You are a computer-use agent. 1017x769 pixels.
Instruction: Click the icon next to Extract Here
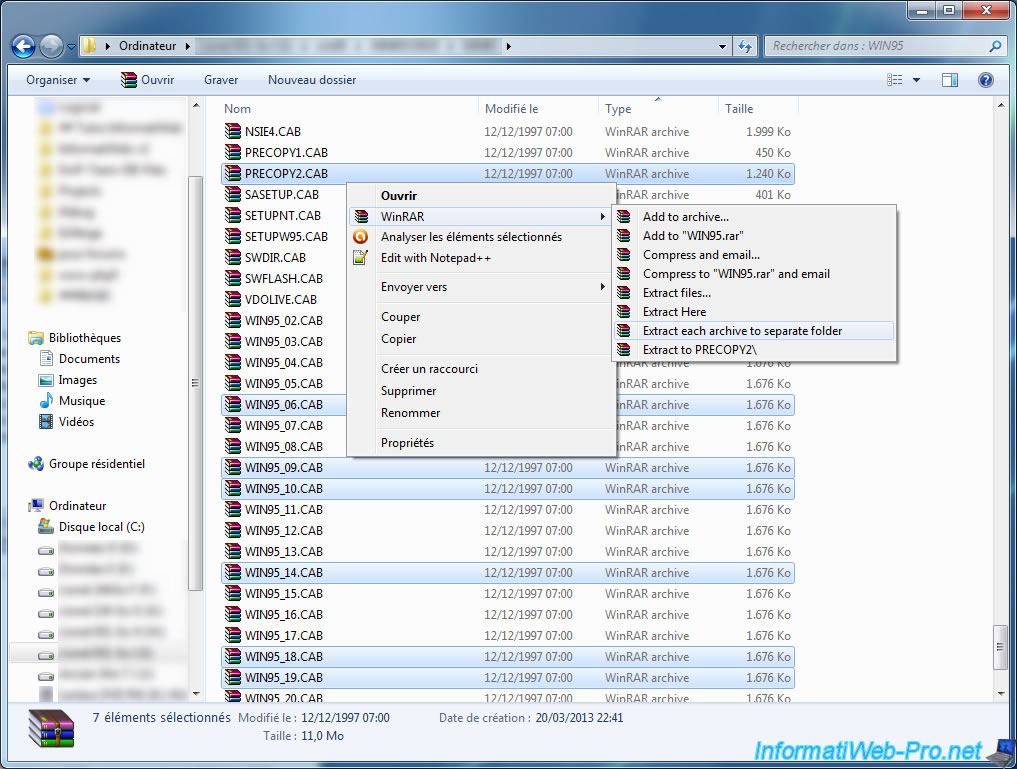pyautogui.click(x=624, y=312)
